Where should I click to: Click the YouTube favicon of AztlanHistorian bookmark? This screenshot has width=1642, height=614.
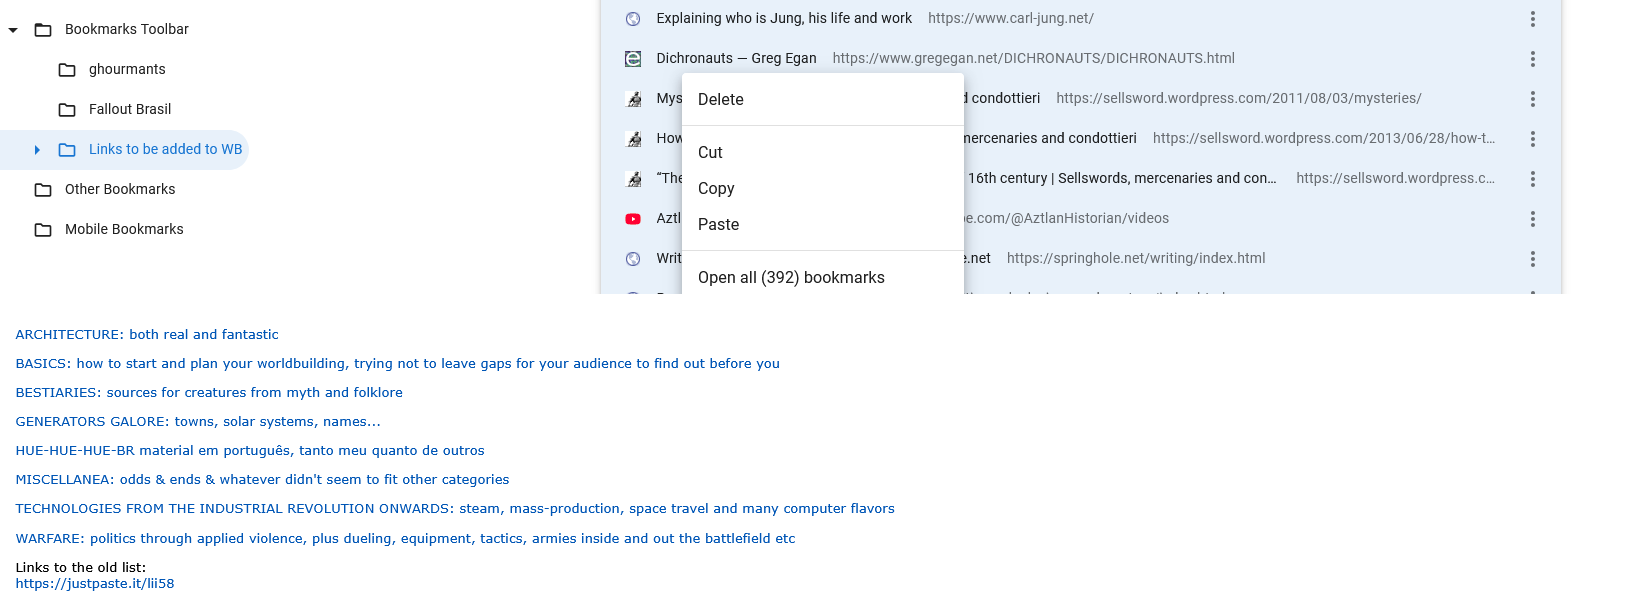(x=633, y=219)
